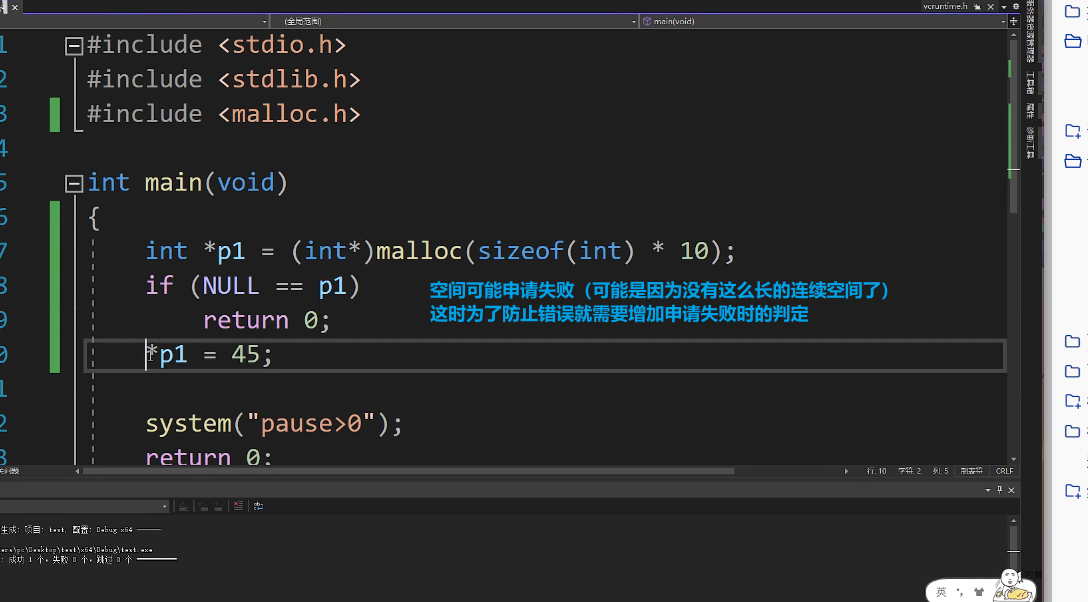Click the if (NULL == p1) line
The image size is (1088, 602).
coord(253,286)
